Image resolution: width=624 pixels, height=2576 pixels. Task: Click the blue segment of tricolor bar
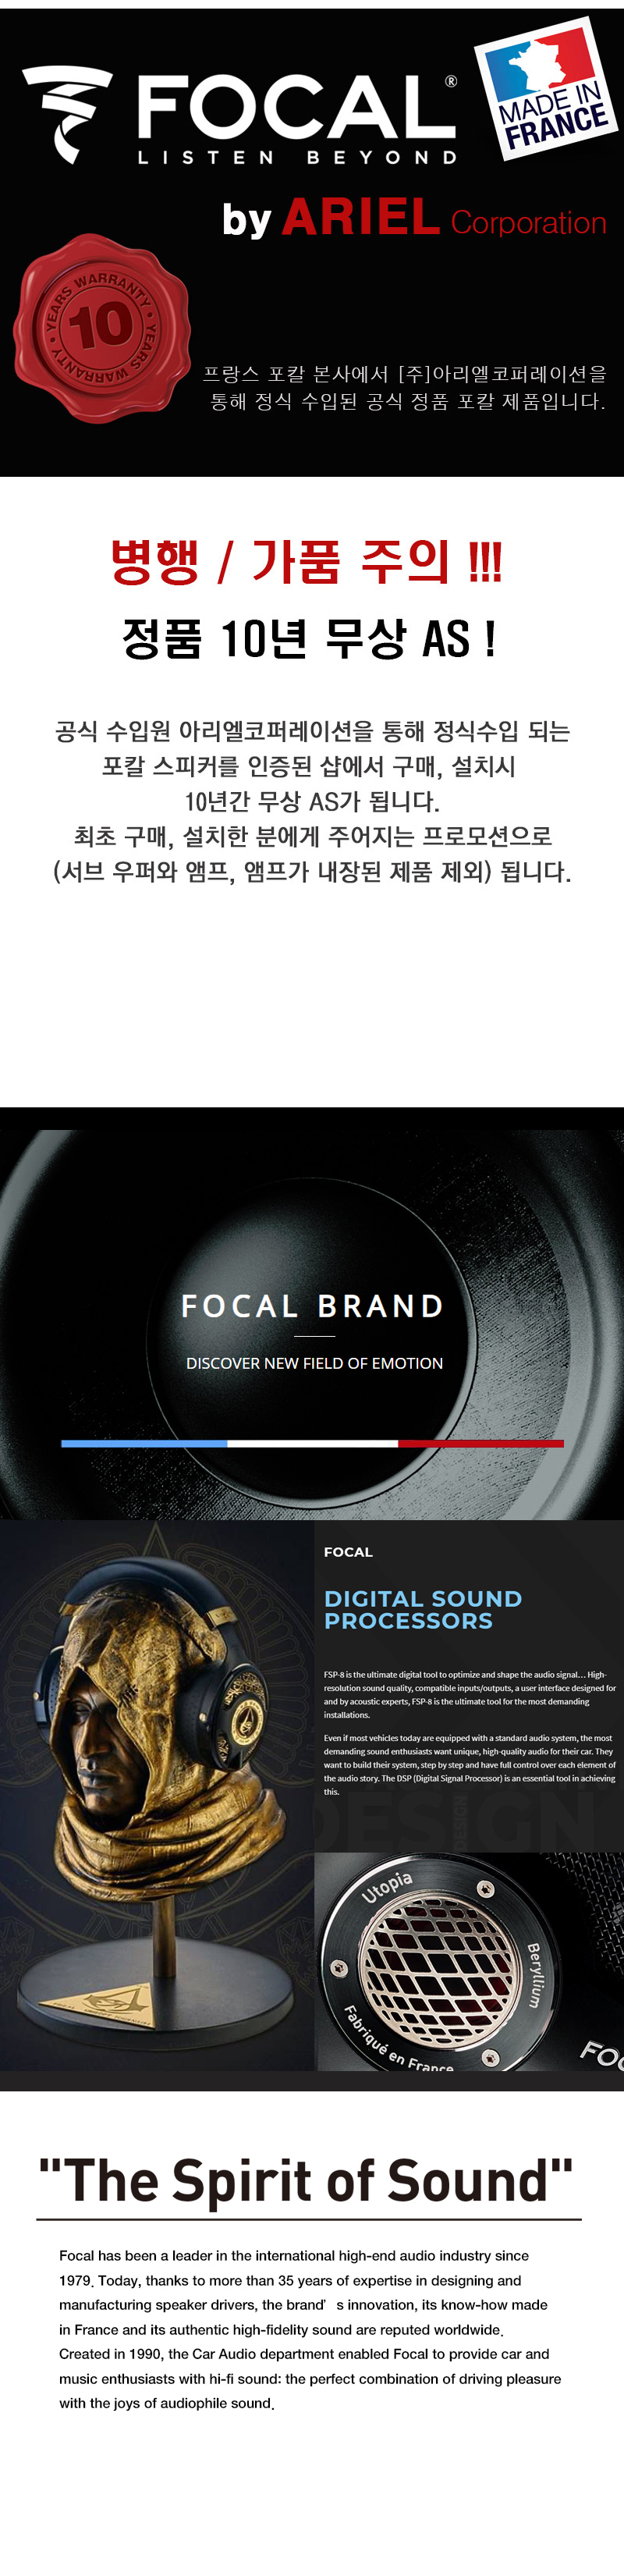pyautogui.click(x=144, y=1443)
